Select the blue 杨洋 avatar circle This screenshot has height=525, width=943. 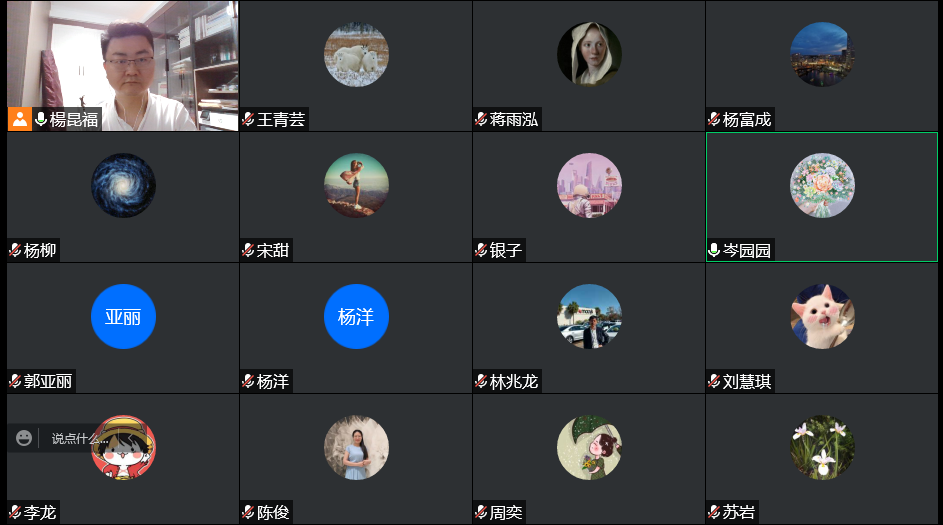click(356, 316)
